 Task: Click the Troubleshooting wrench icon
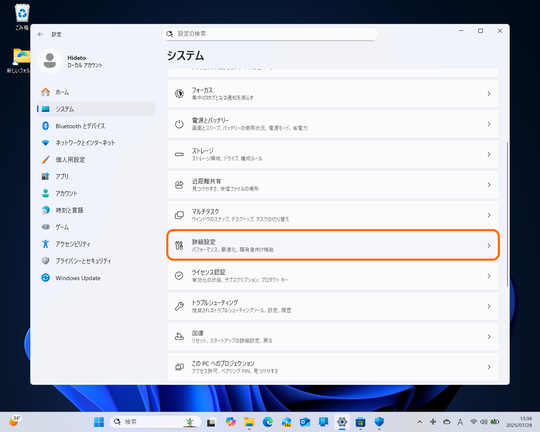pos(179,306)
